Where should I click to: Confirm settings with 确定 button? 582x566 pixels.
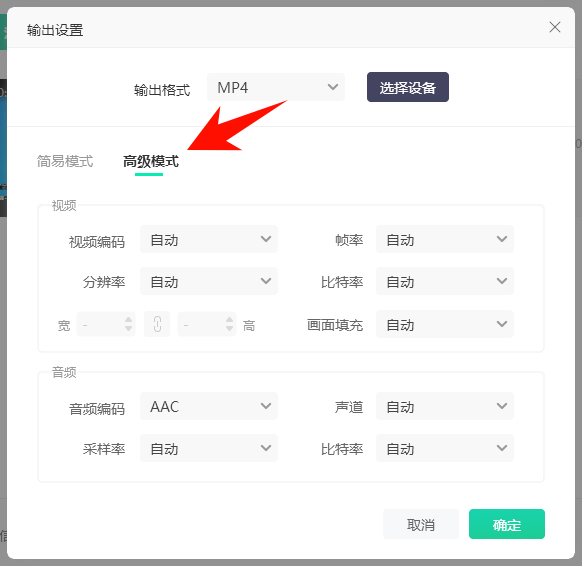click(507, 524)
